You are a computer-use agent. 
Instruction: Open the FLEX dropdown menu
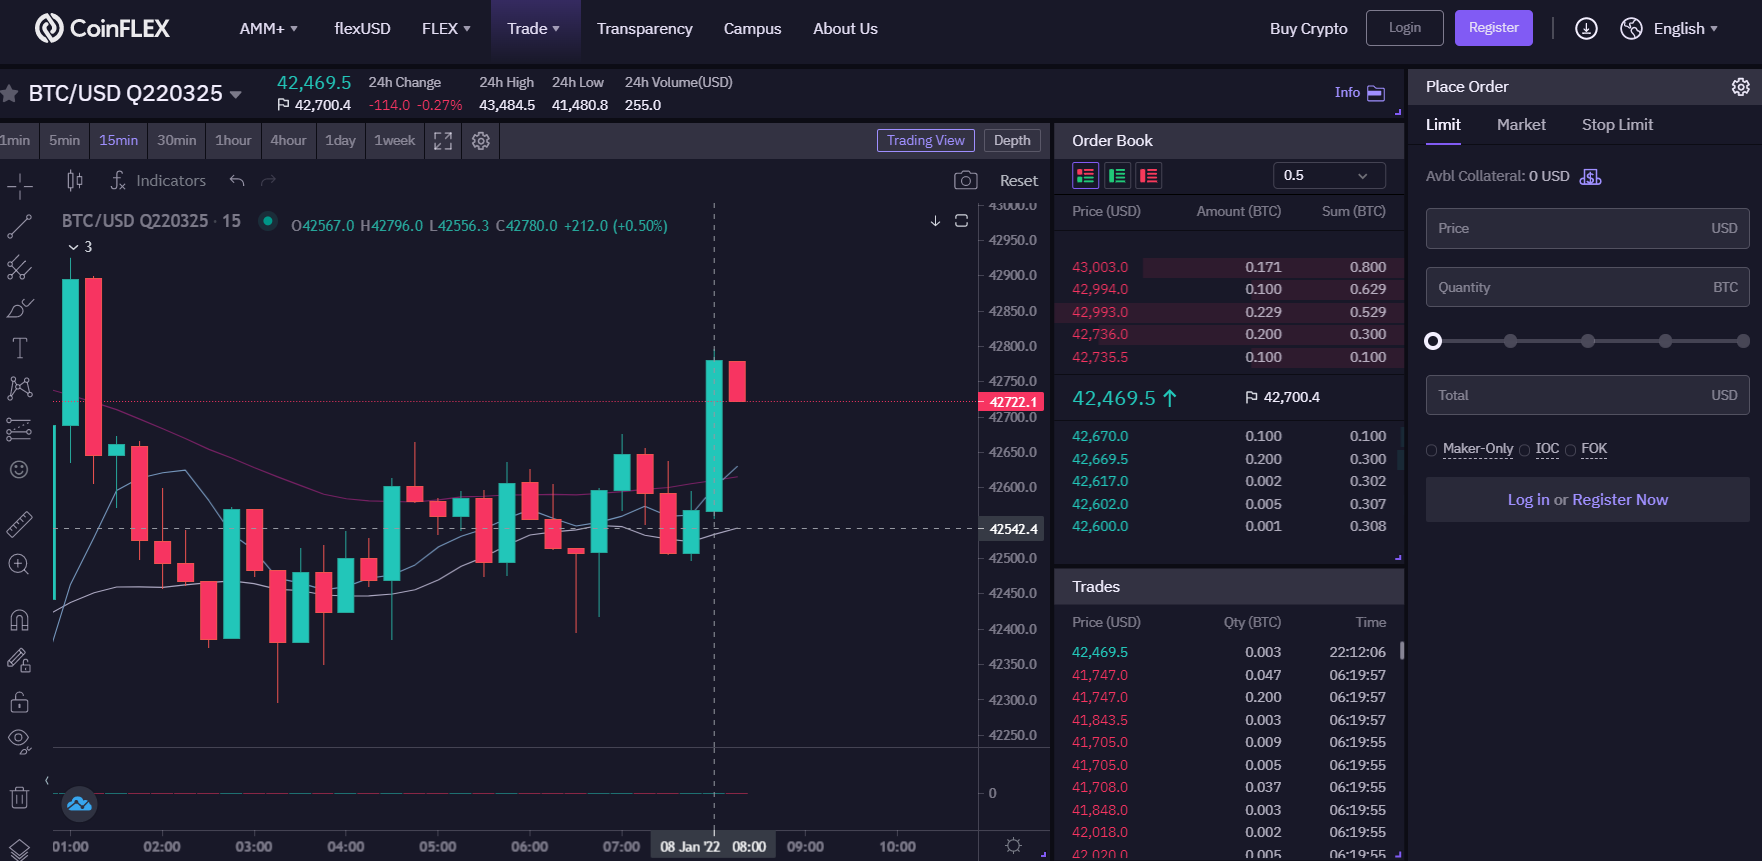click(446, 29)
